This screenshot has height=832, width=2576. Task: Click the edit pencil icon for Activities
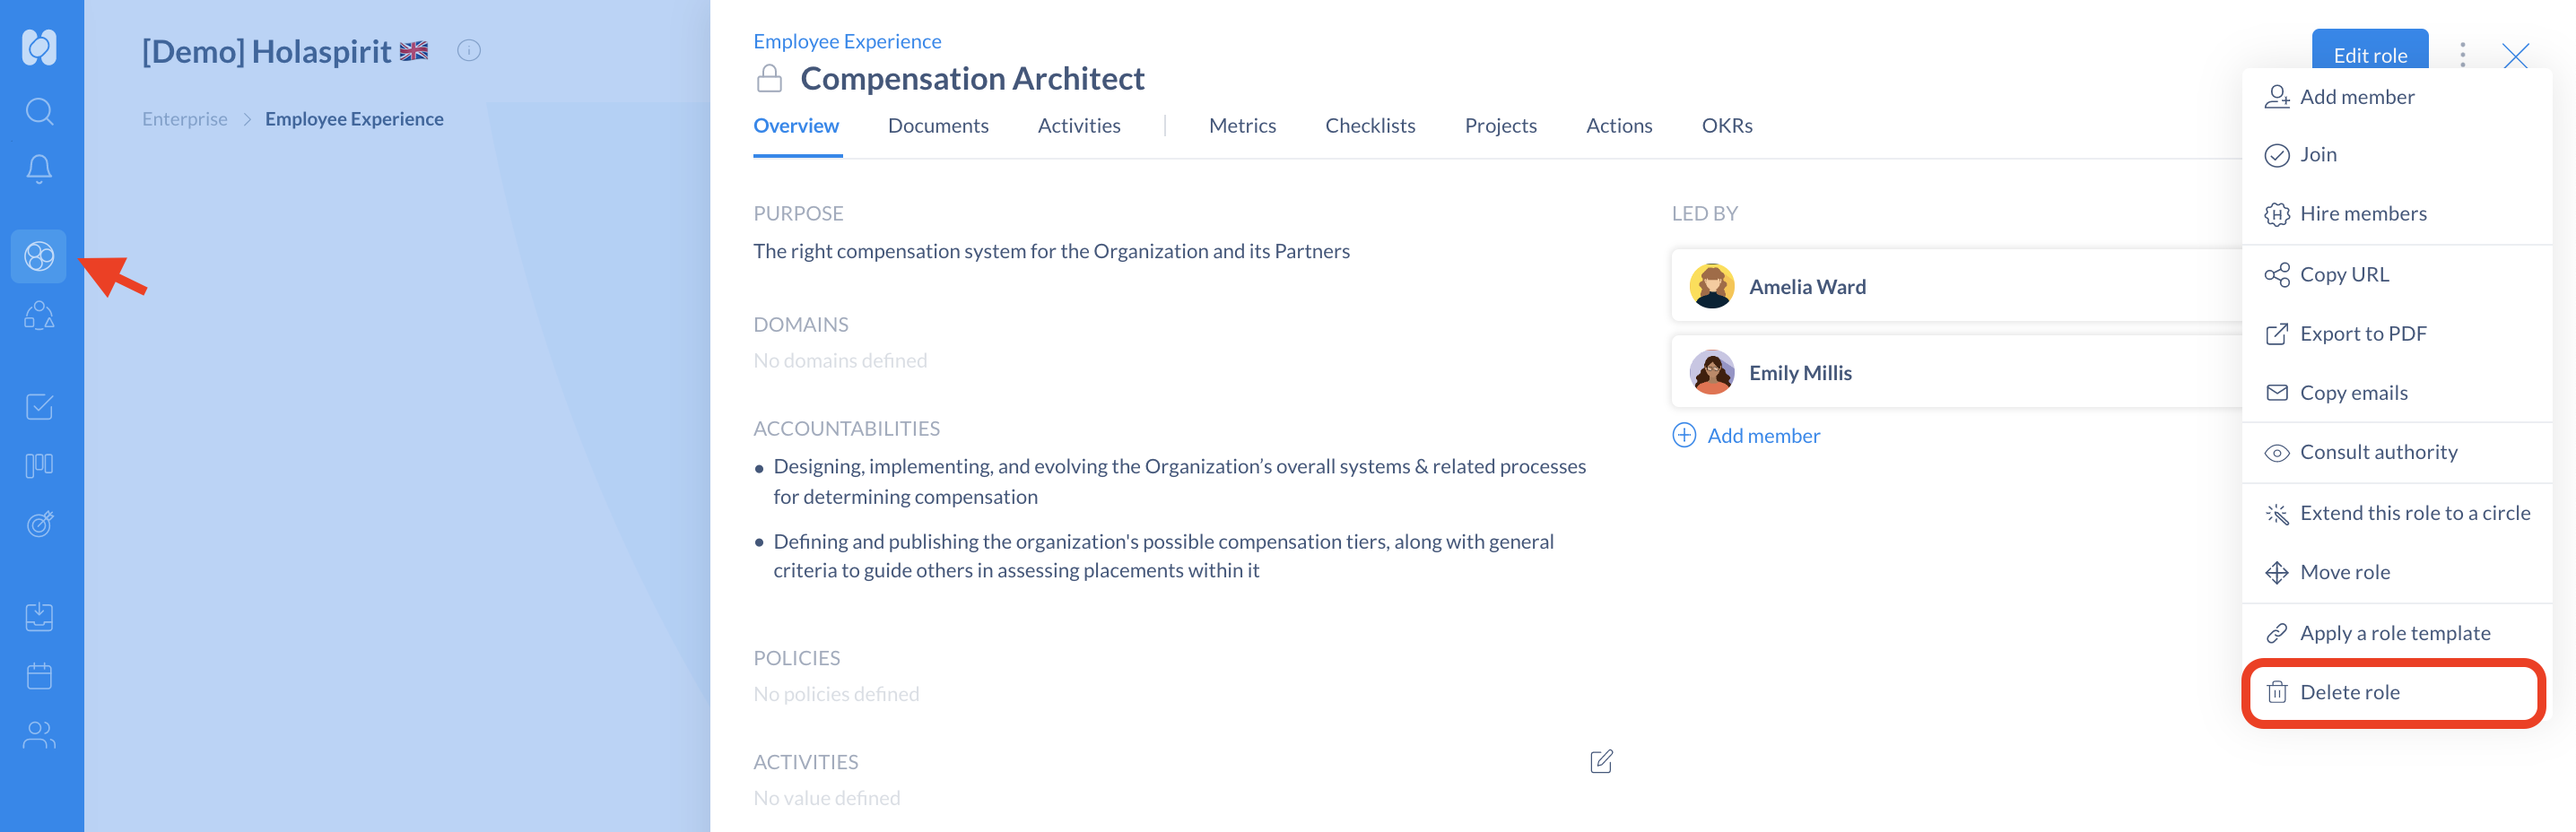[1601, 761]
